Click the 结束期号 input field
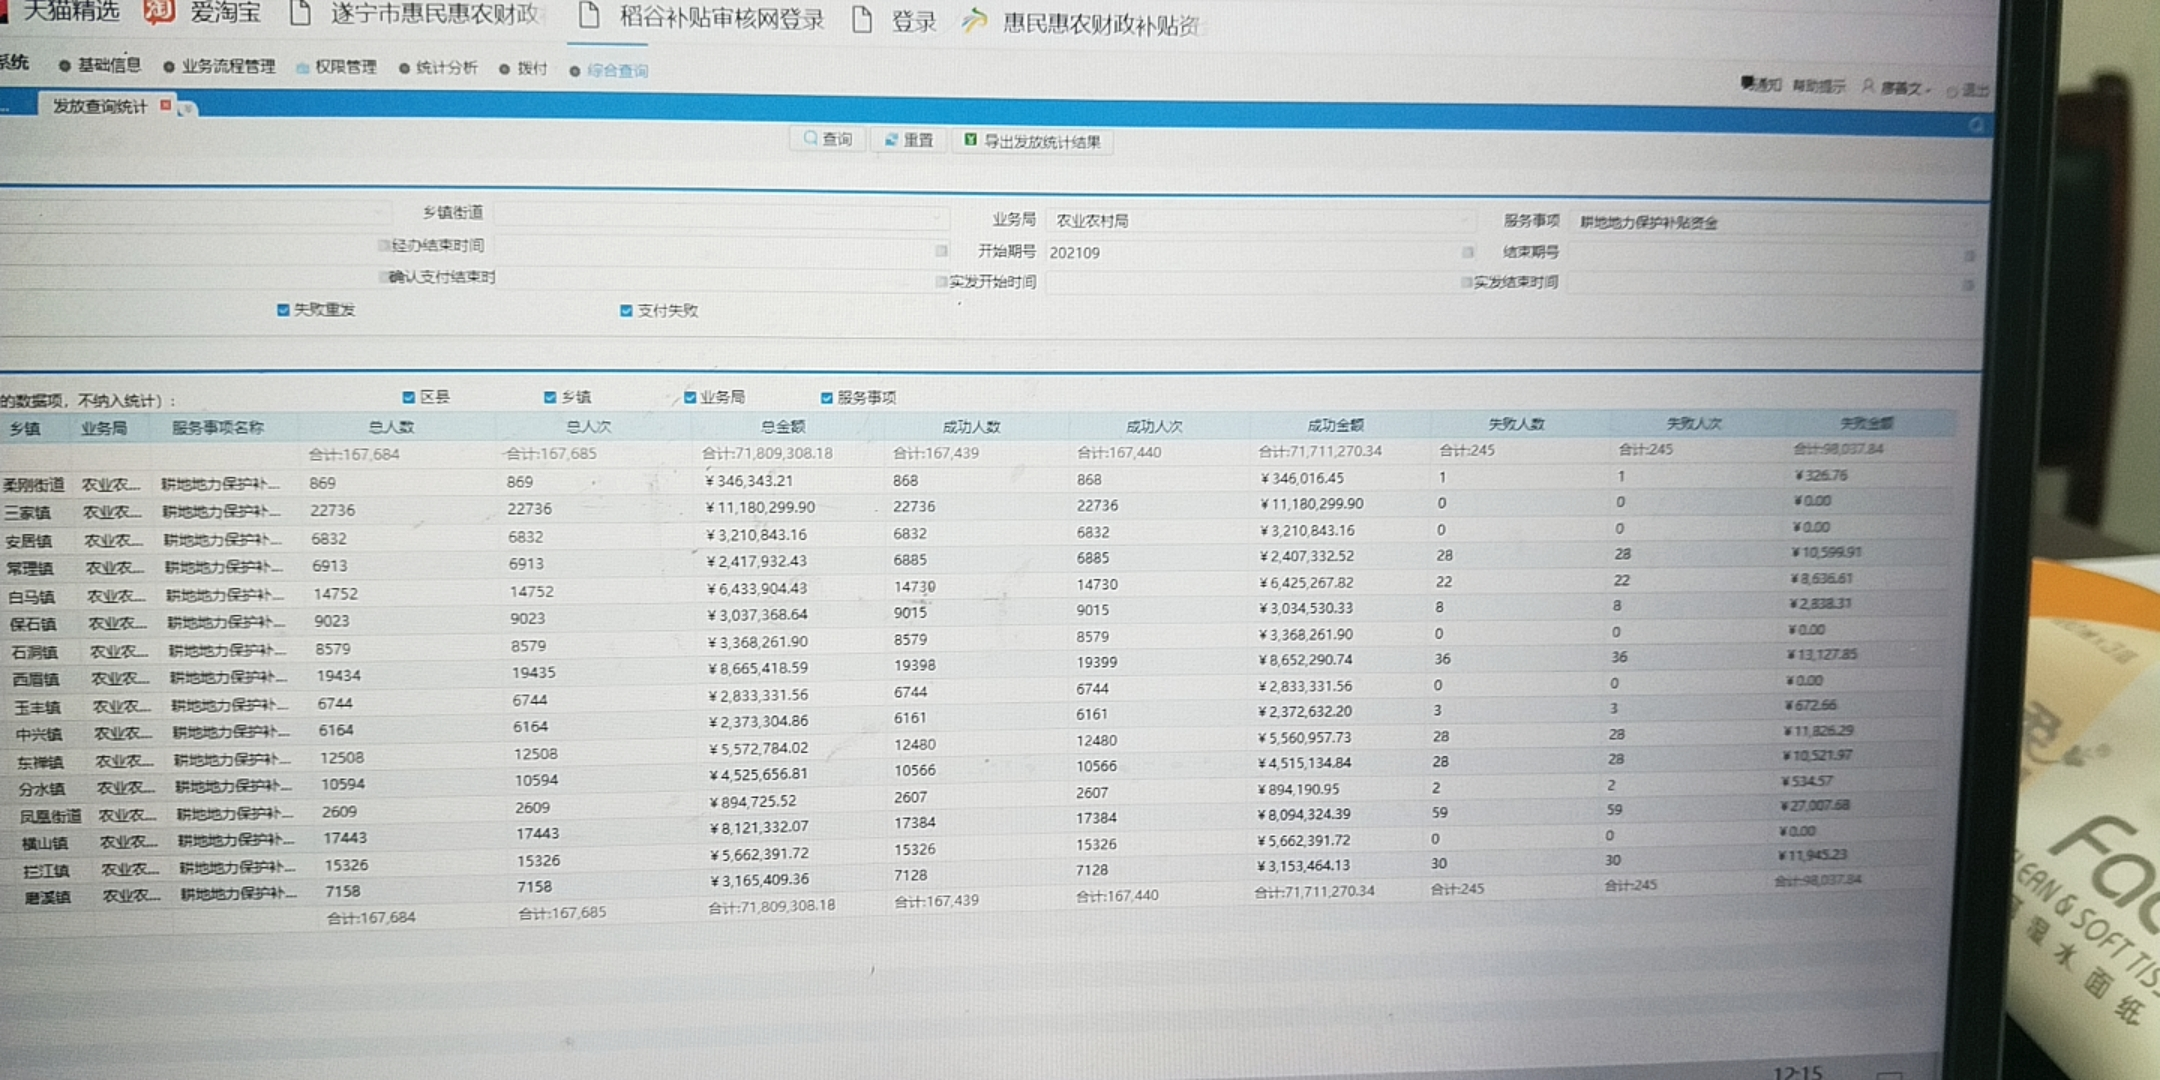 pos(1760,253)
